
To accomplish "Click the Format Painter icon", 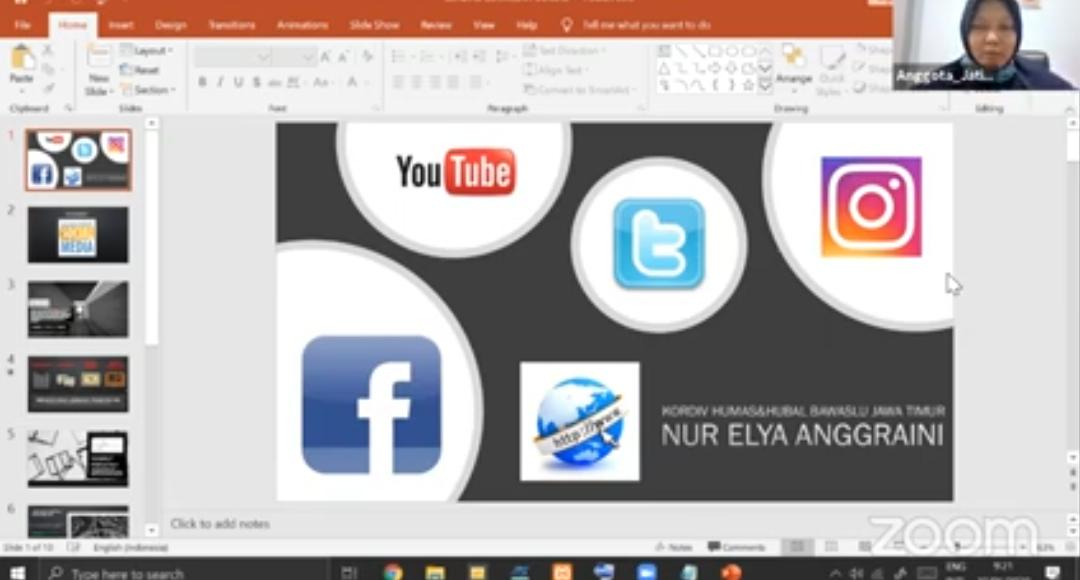I will [47, 88].
